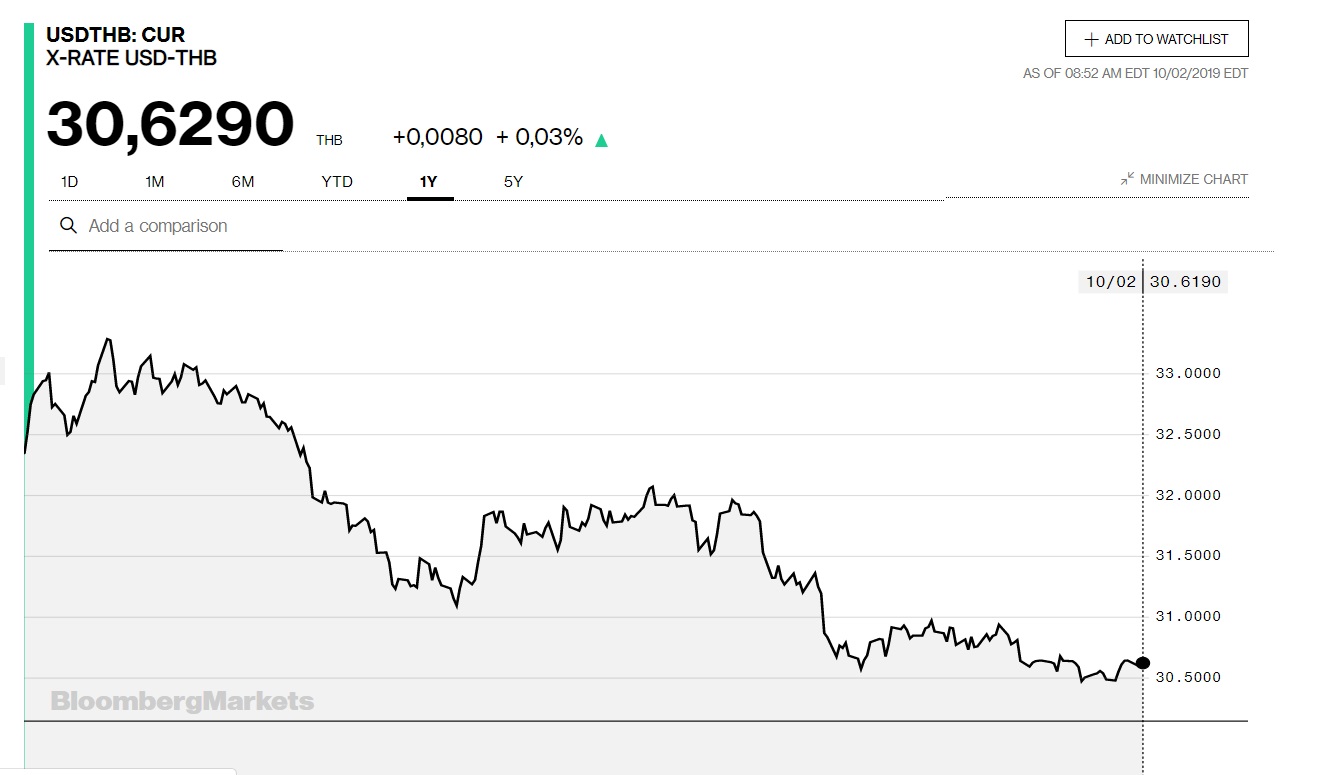Click the black dot at chart line end
Screen dimensions: 1323x775
[1143, 663]
